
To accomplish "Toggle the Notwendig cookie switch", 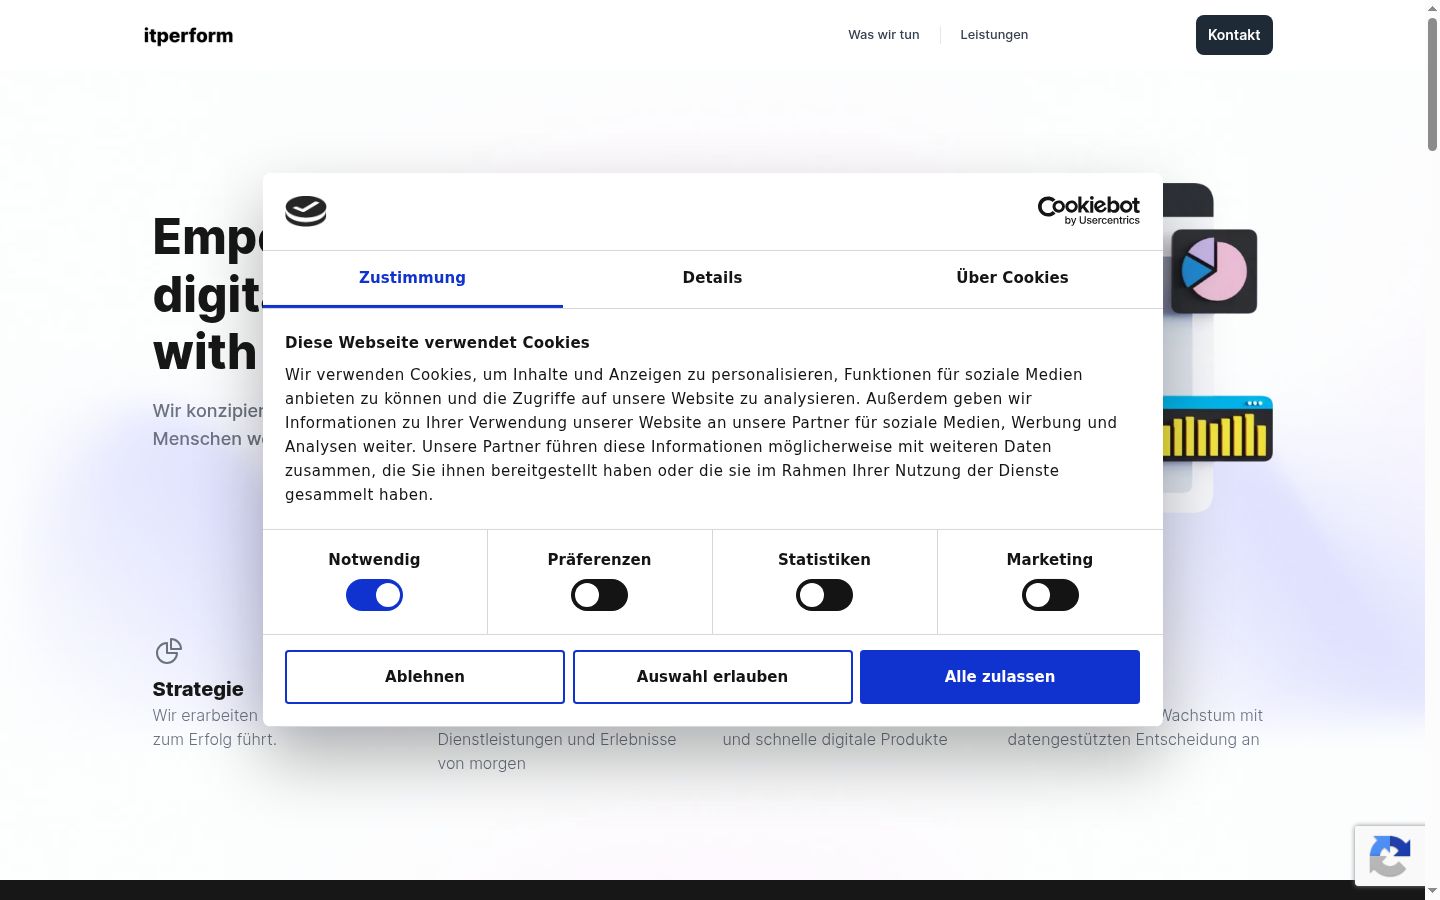I will click(374, 595).
